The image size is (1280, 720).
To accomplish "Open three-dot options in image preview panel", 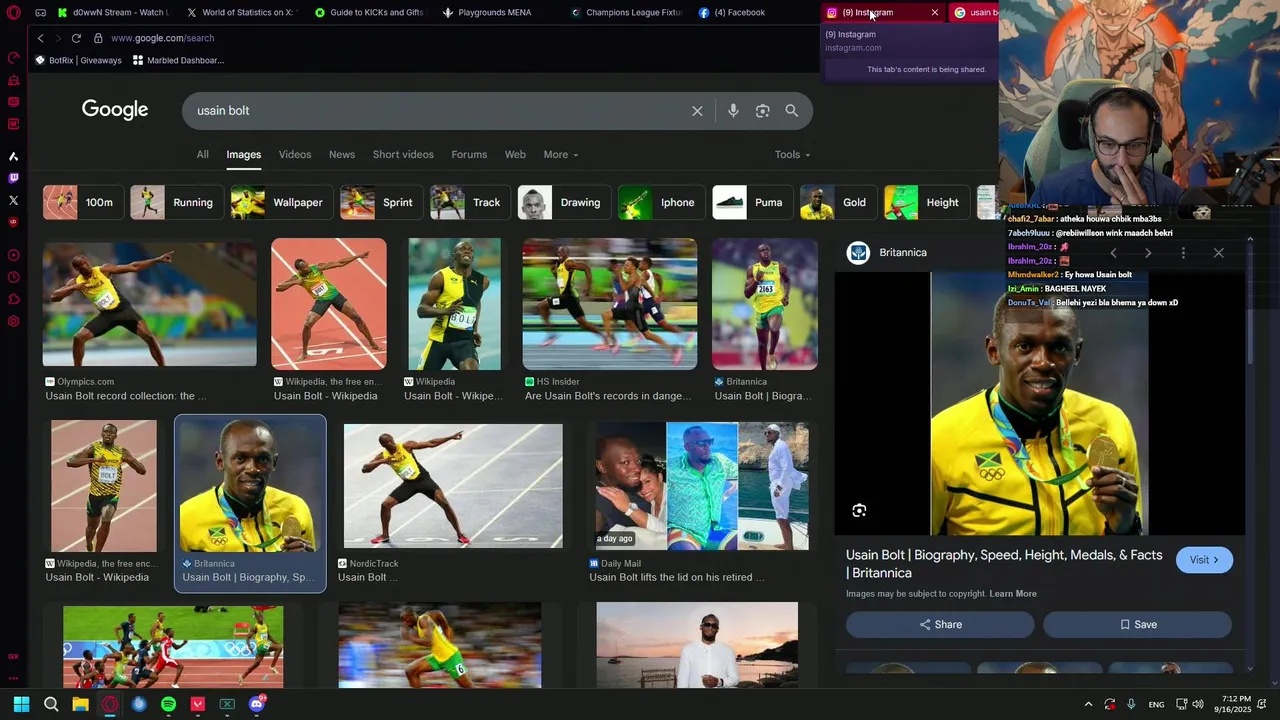I will (1183, 253).
